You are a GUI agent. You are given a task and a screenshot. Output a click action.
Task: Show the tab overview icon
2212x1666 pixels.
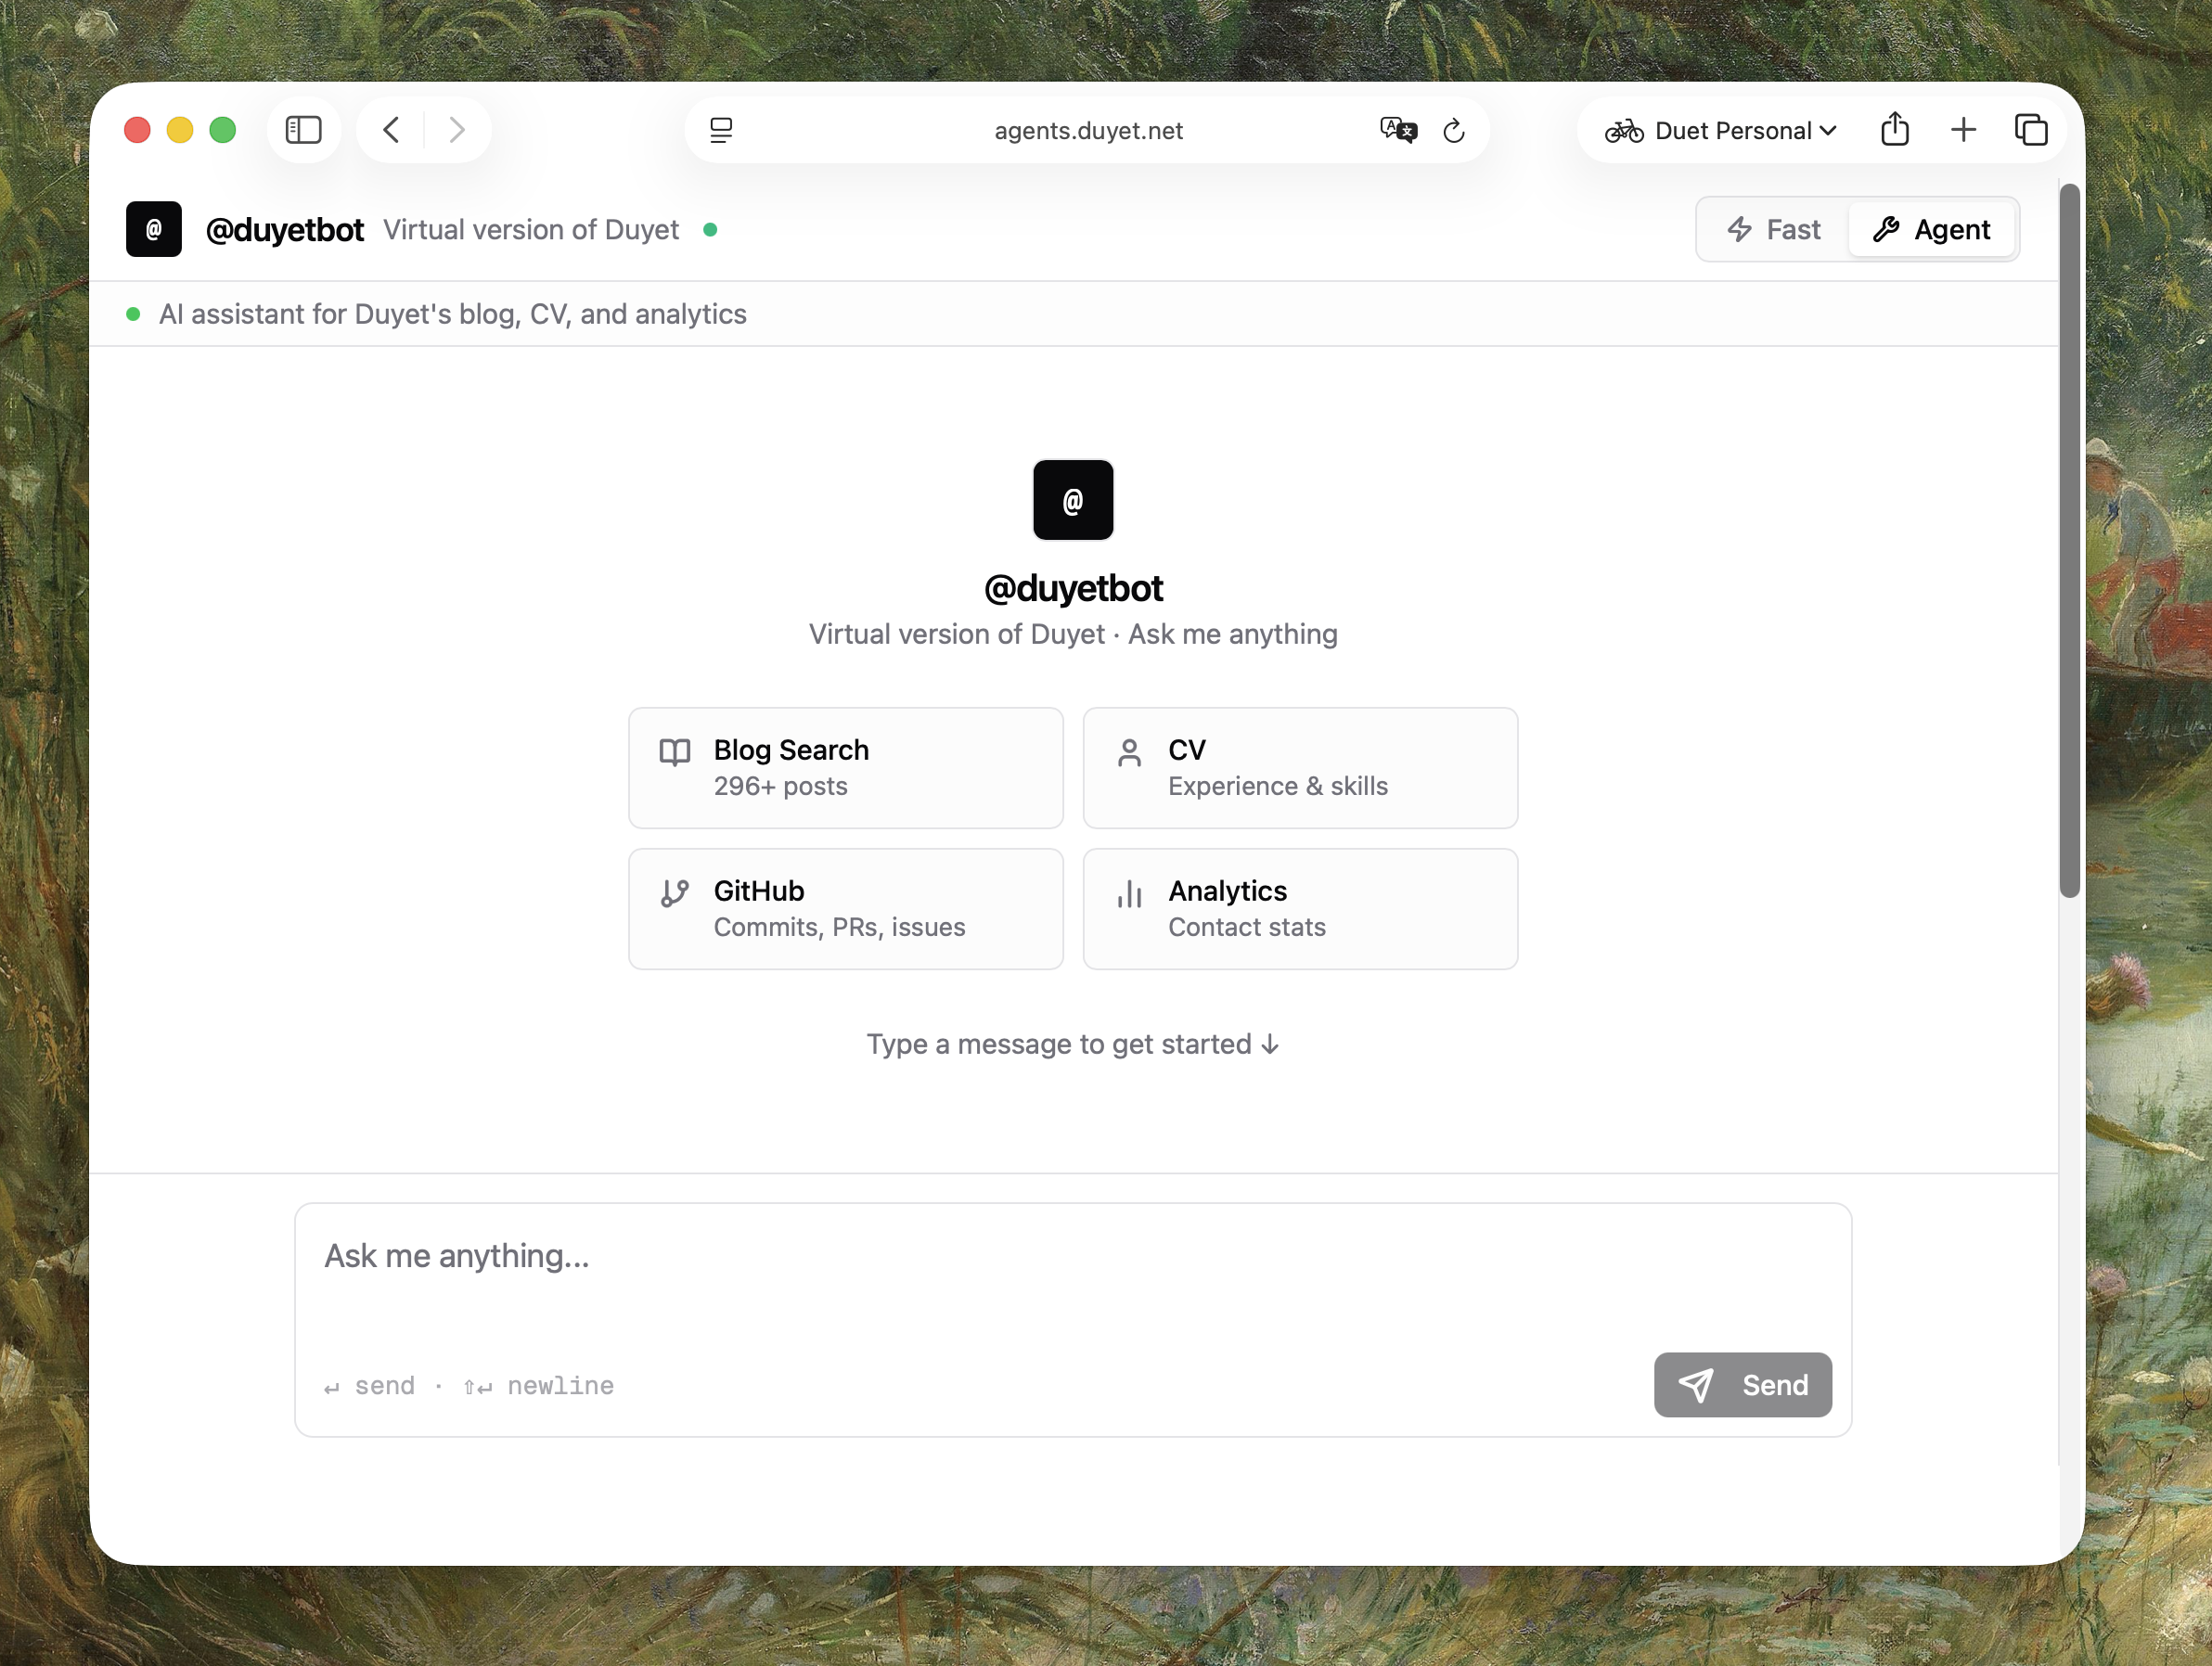(x=2031, y=130)
